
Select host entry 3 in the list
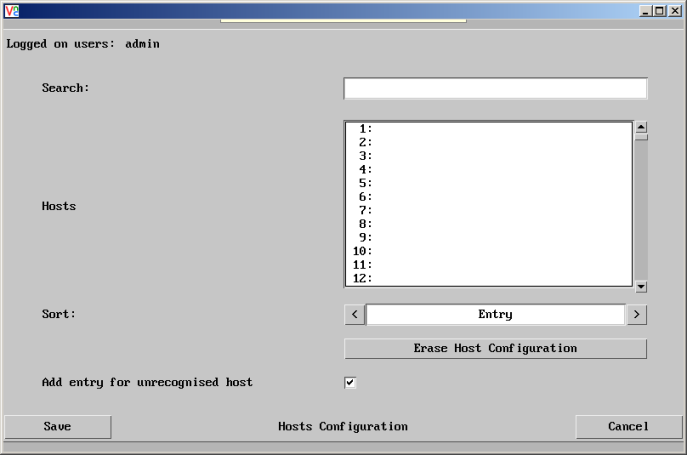[x=489, y=156]
